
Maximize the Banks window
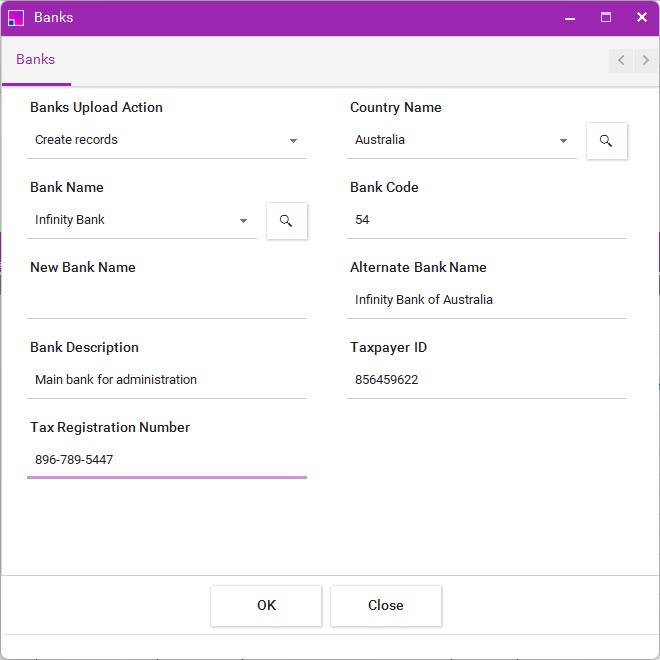point(606,18)
